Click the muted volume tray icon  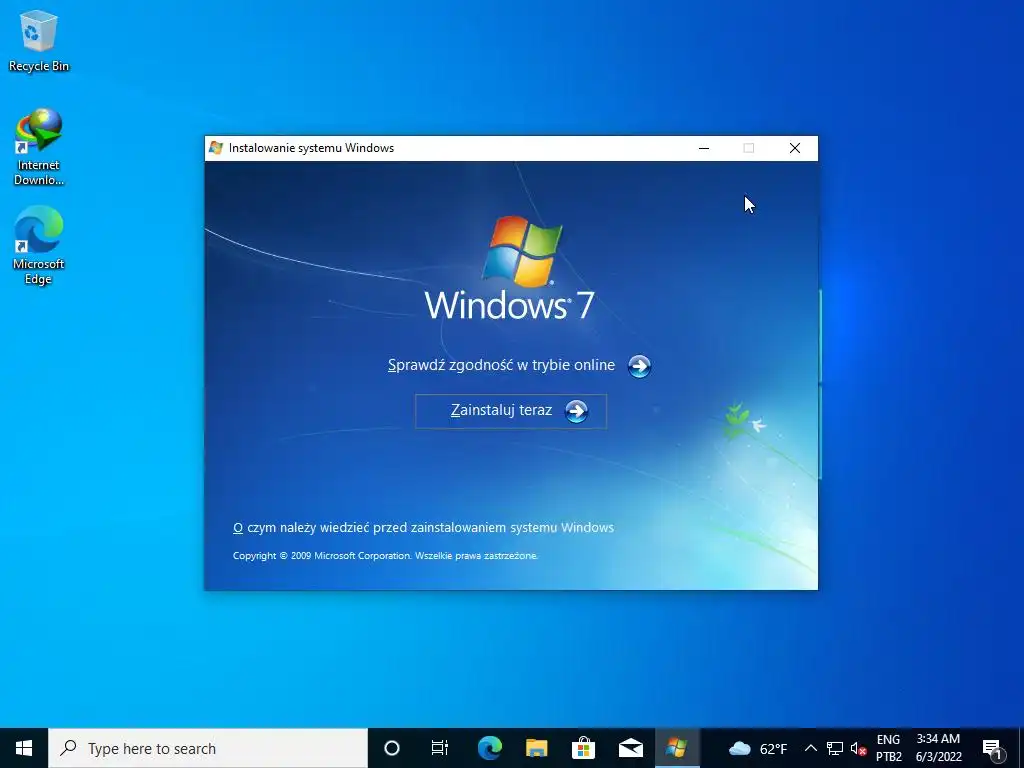click(x=858, y=748)
